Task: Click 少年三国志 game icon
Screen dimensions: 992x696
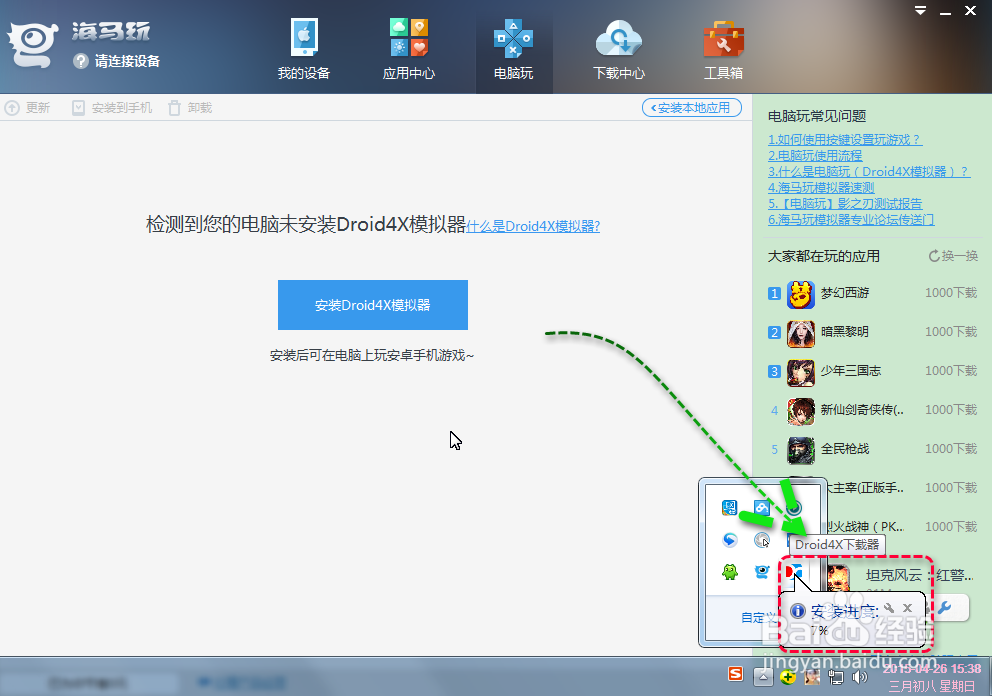Action: 801,373
